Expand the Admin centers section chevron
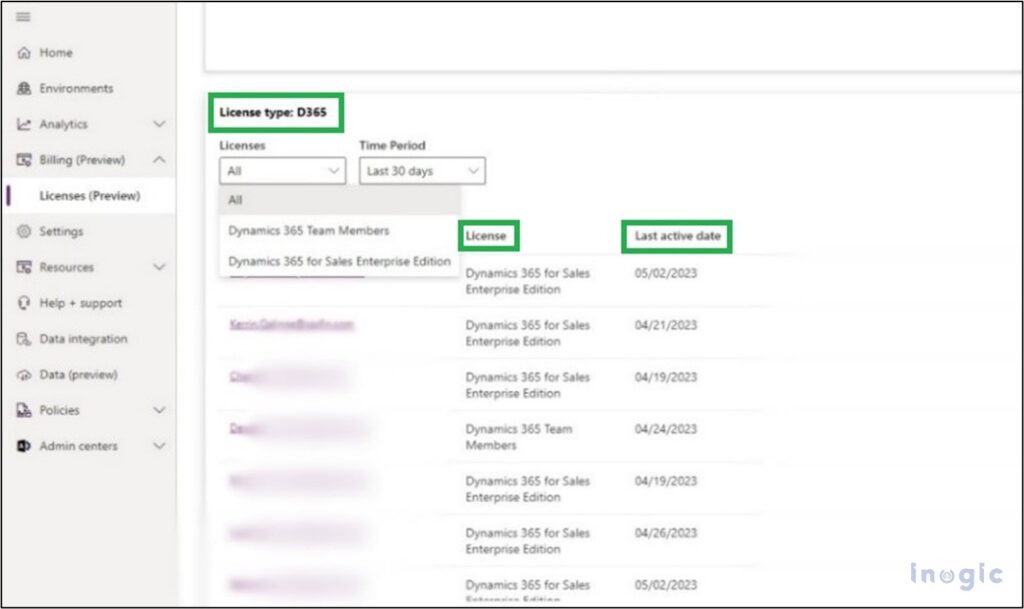 (159, 446)
